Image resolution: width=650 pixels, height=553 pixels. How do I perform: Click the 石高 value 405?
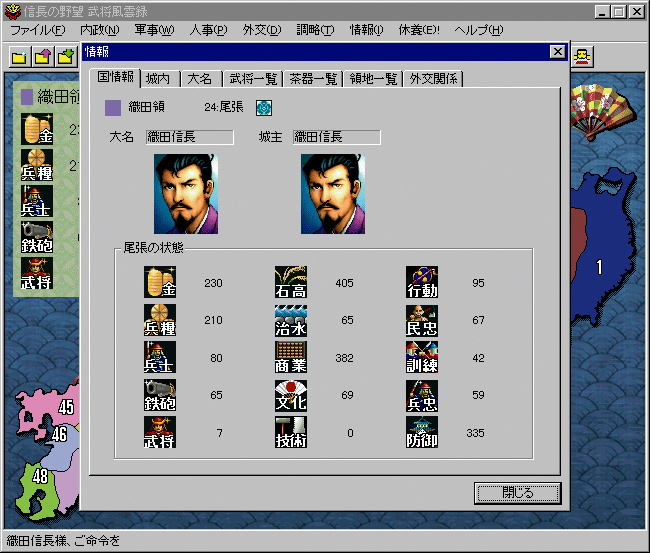pyautogui.click(x=344, y=283)
